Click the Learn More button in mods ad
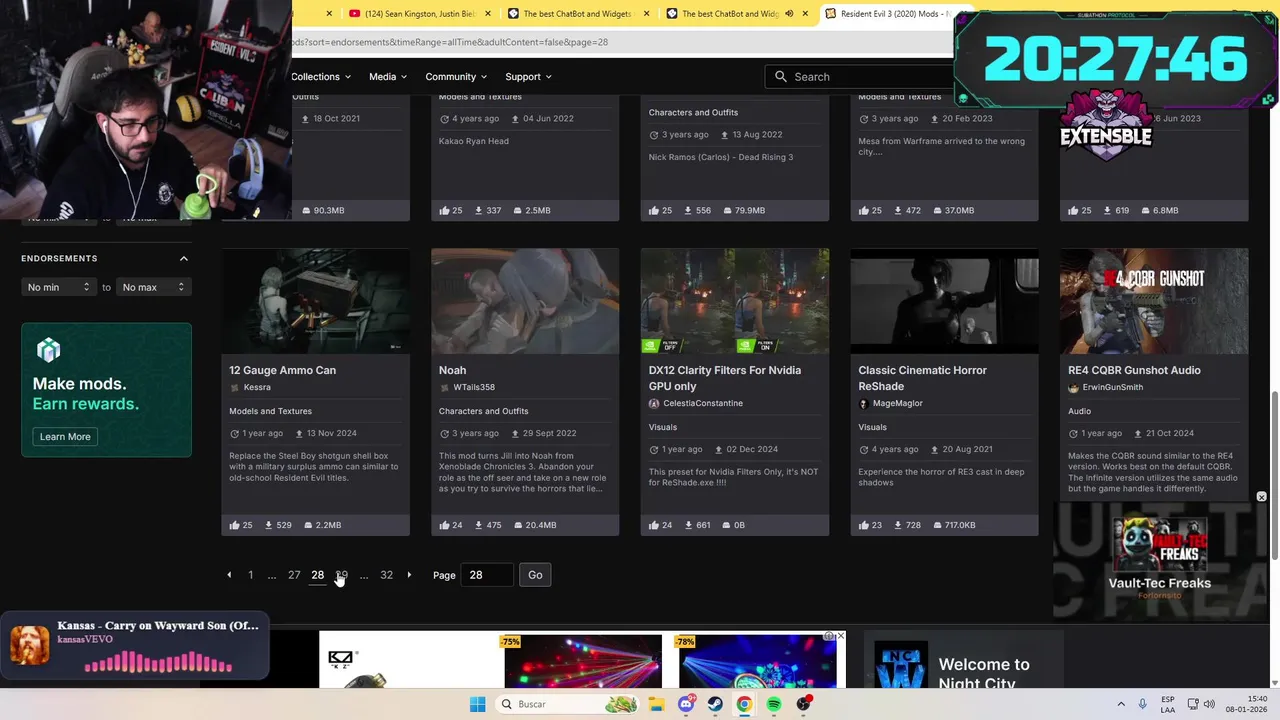Screen dimensions: 1280x720 point(65,437)
